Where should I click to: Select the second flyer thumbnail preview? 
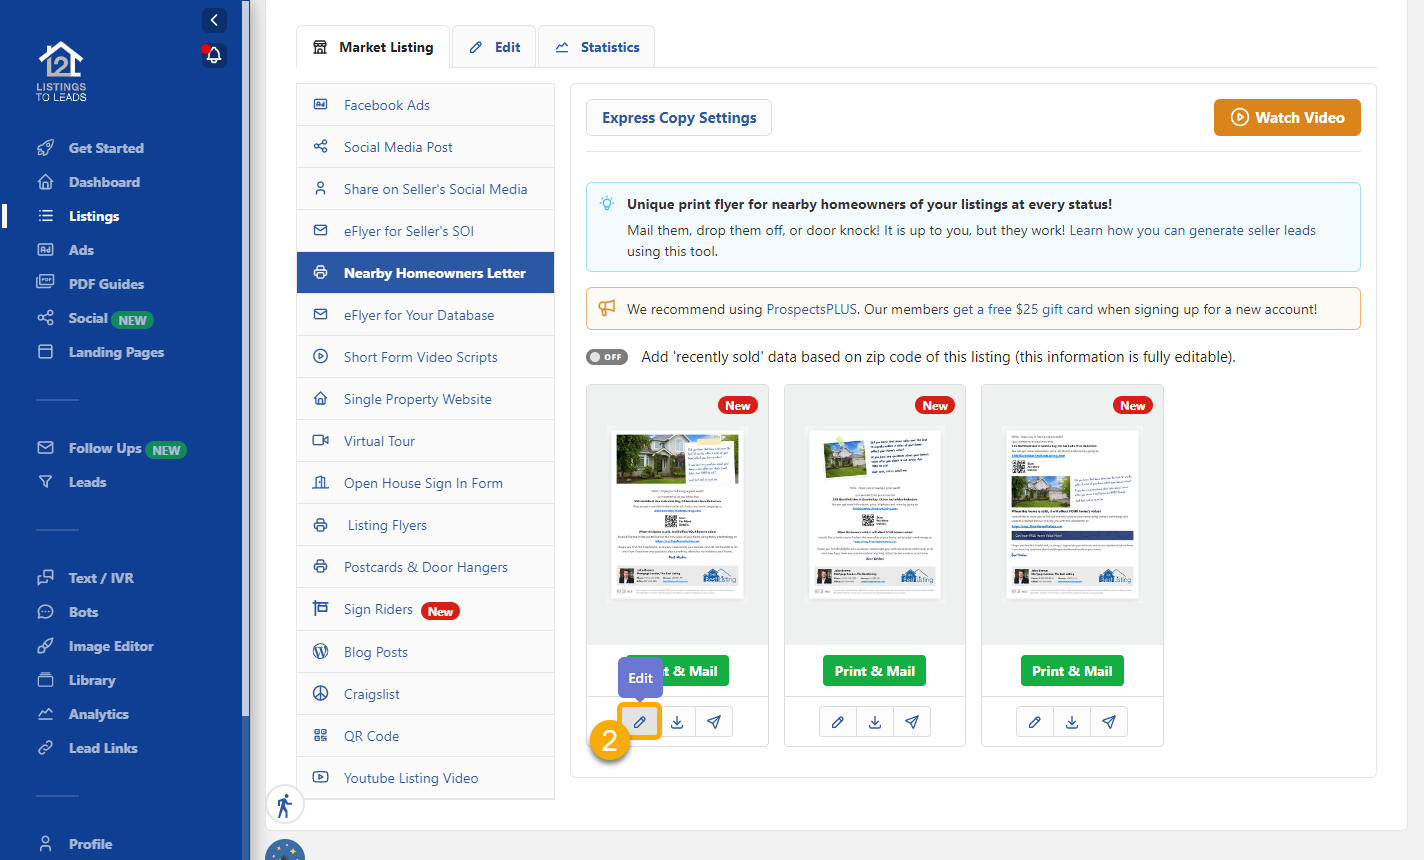(875, 515)
